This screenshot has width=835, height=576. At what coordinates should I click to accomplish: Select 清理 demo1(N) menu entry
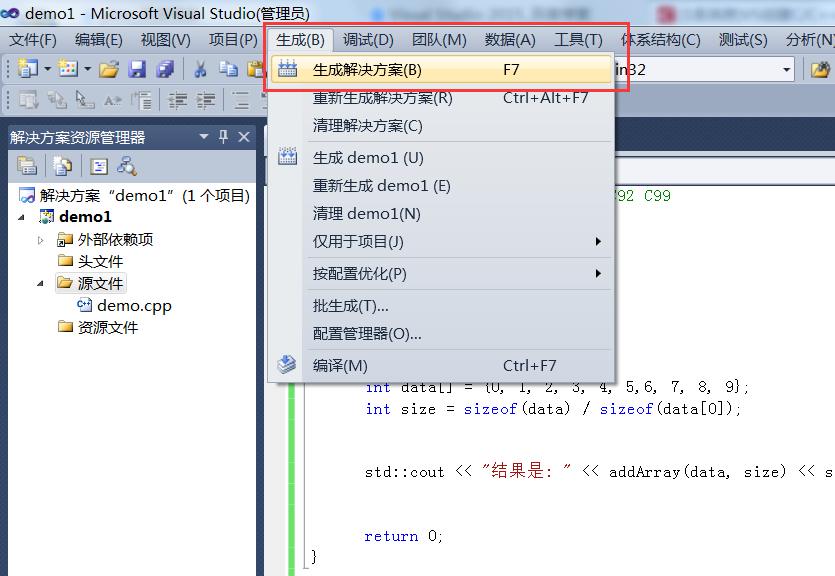[x=441, y=213]
